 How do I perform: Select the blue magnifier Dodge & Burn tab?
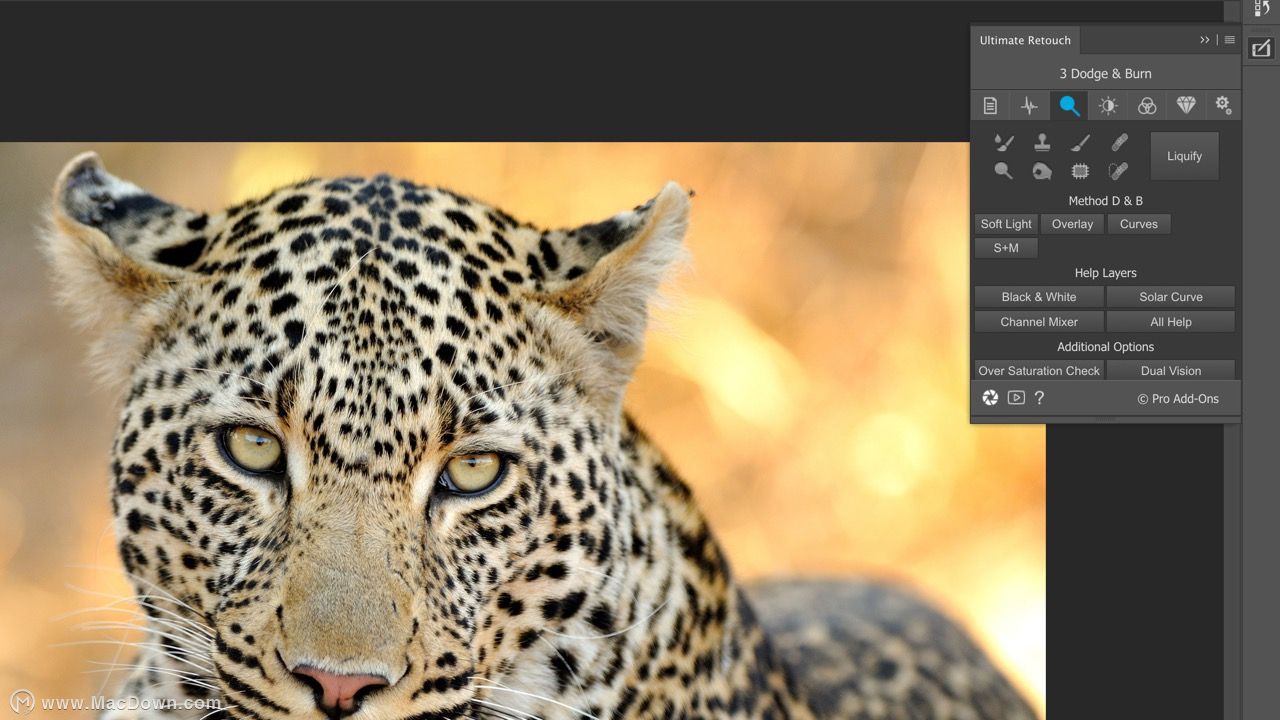(1069, 105)
